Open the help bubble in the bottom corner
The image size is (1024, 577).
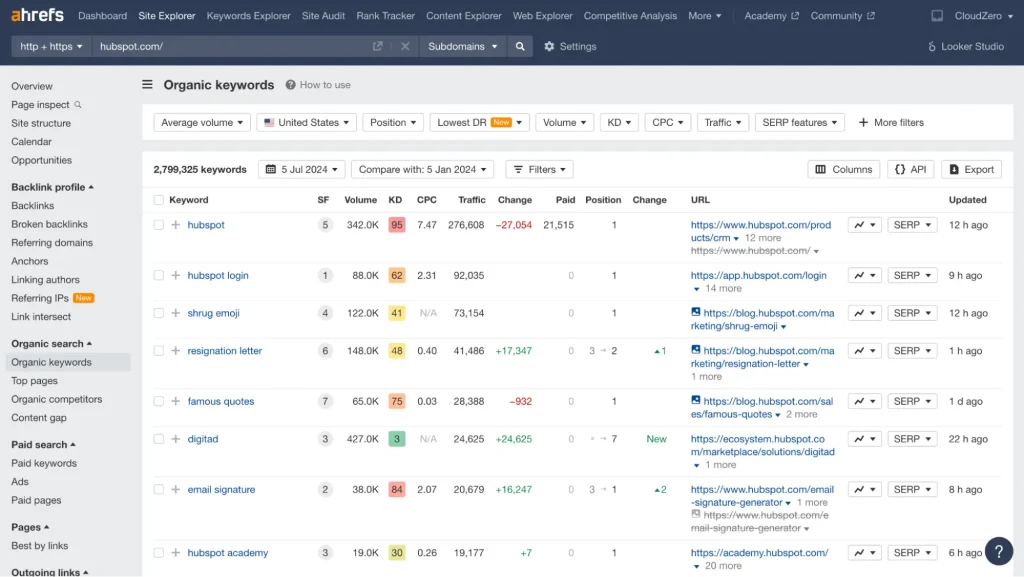[x=998, y=551]
